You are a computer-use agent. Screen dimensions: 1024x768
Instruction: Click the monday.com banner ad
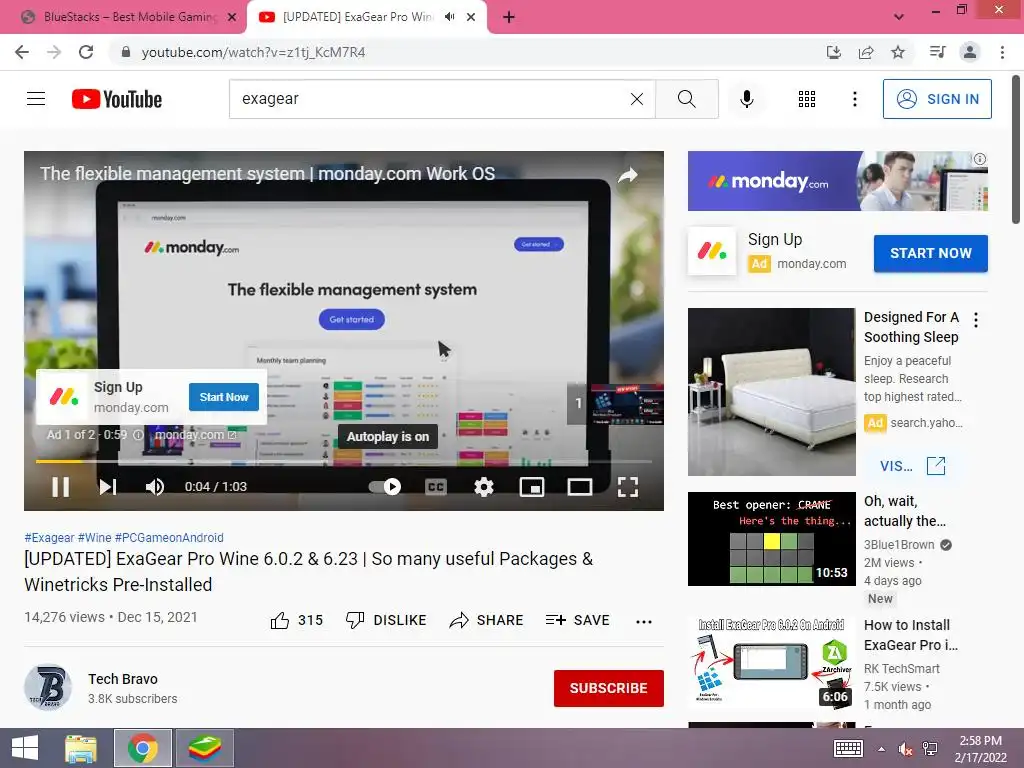[837, 181]
